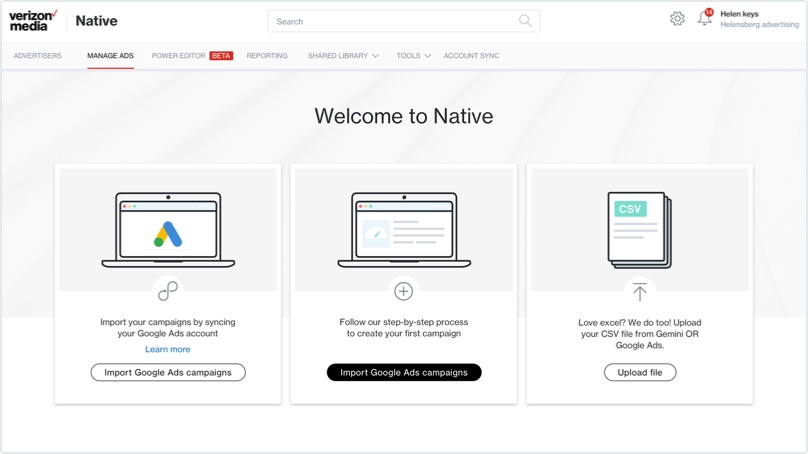This screenshot has width=808, height=454.
Task: Click the magnifier icon in Search
Action: click(525, 21)
